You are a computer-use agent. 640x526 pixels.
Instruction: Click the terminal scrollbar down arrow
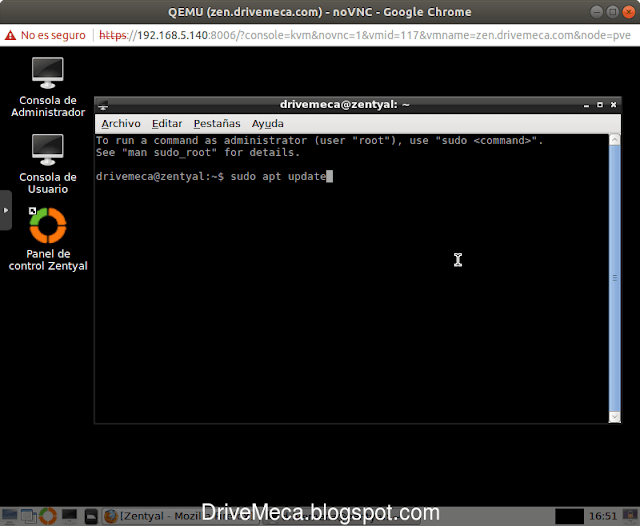point(614,417)
